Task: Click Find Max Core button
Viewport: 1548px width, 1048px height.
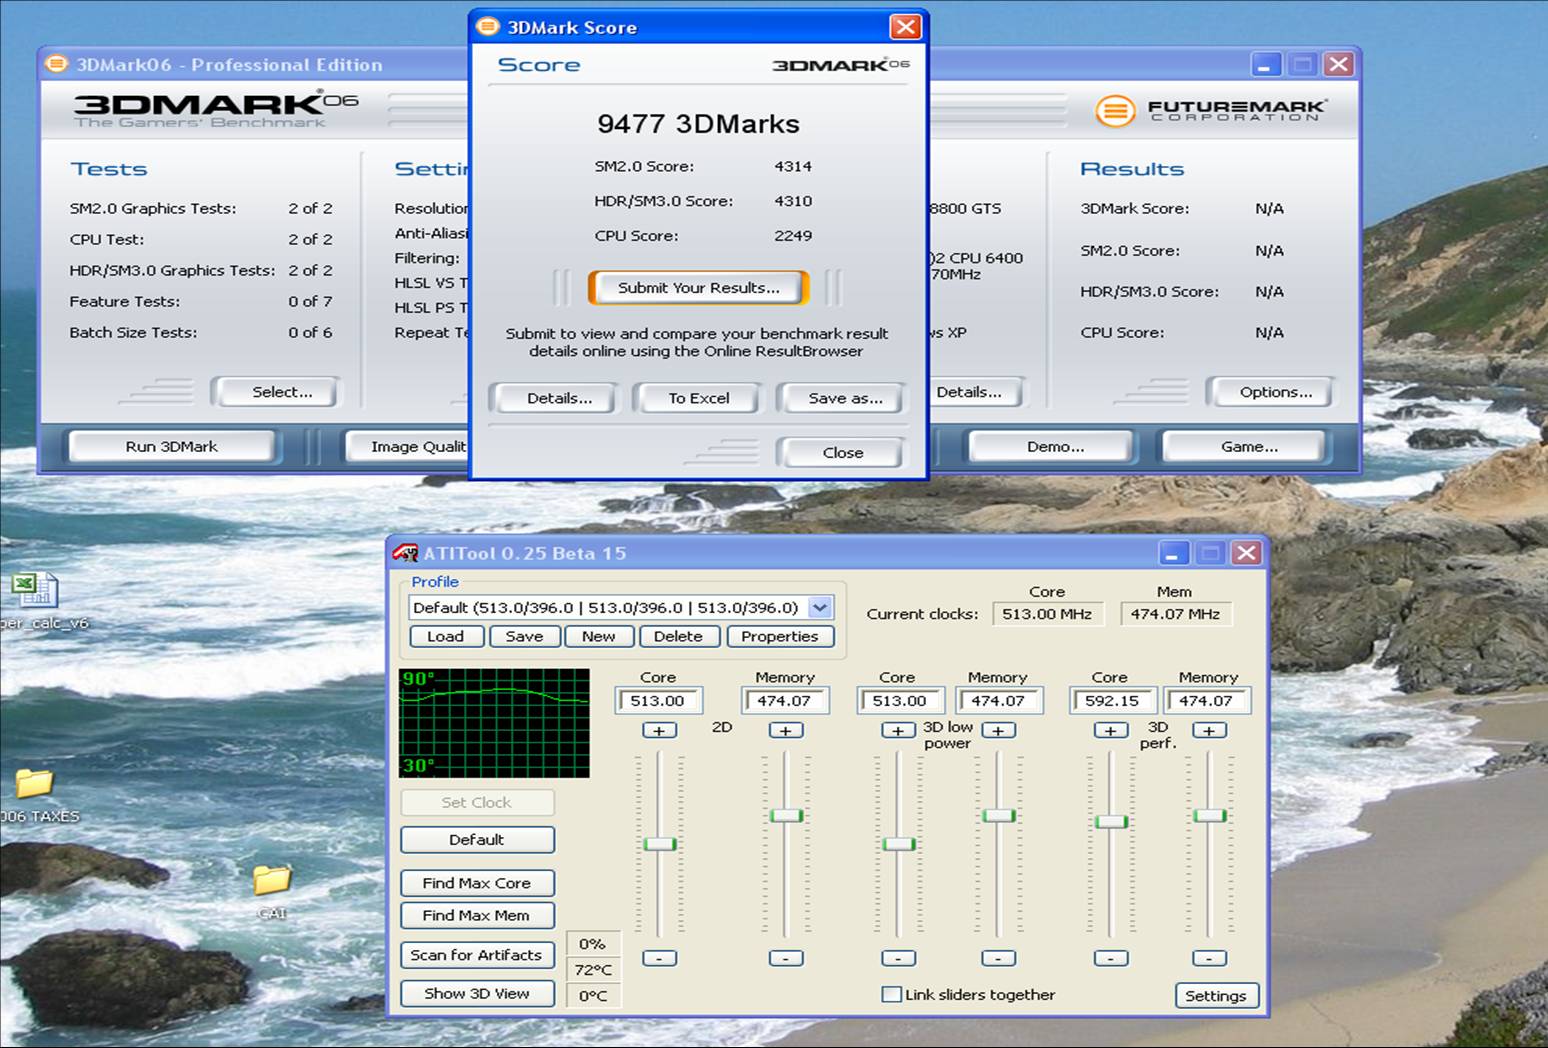Action: (477, 883)
